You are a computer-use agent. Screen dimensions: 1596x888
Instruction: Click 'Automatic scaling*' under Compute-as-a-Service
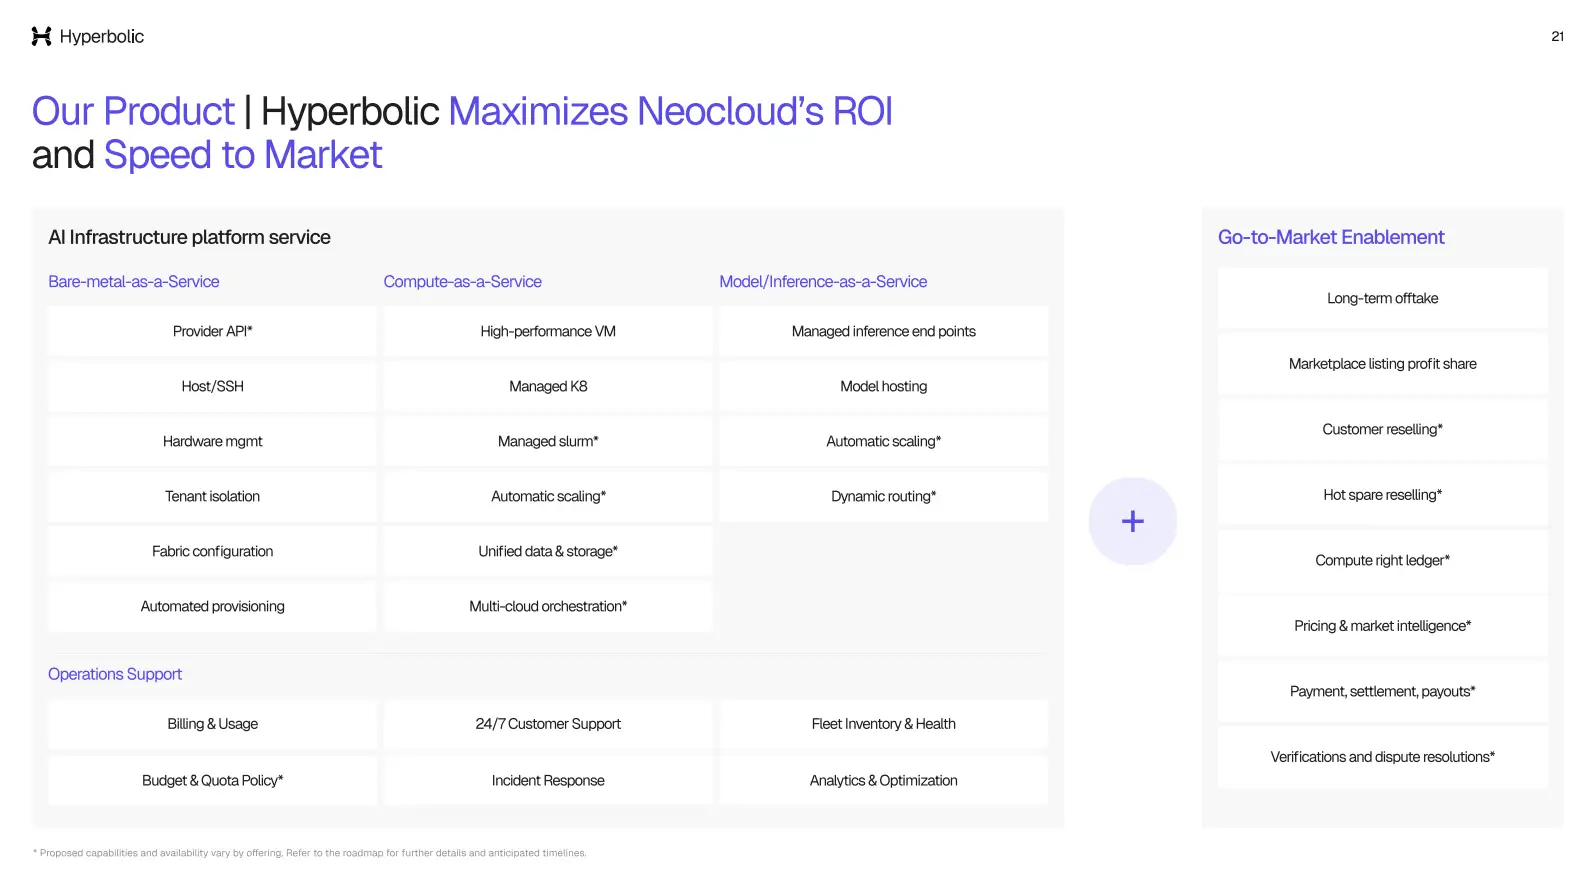coord(548,496)
